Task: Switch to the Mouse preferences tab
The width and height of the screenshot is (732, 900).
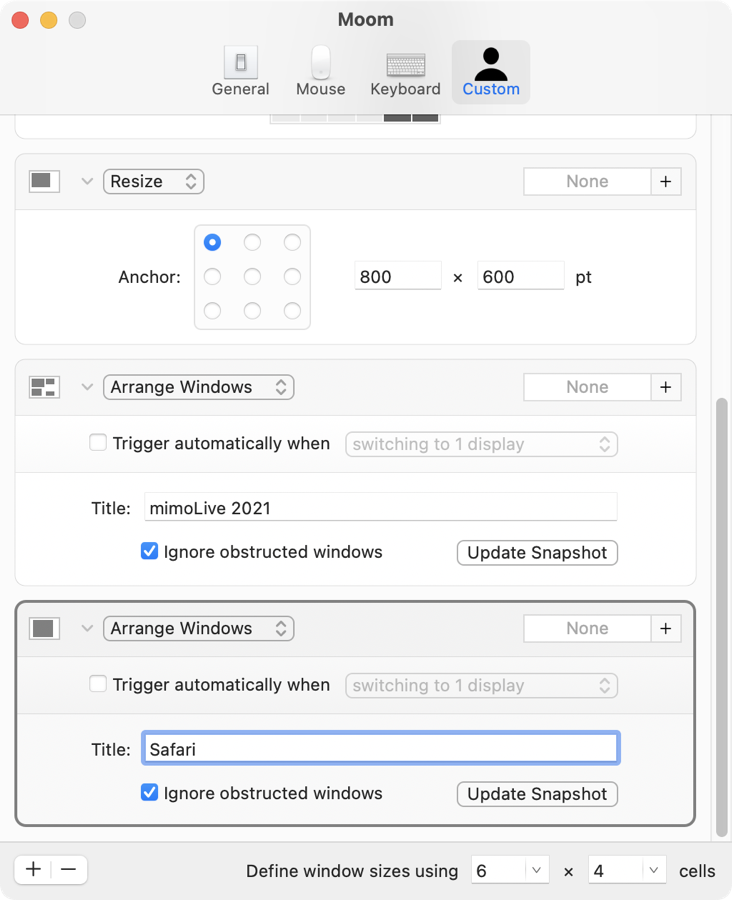Action: (x=320, y=73)
